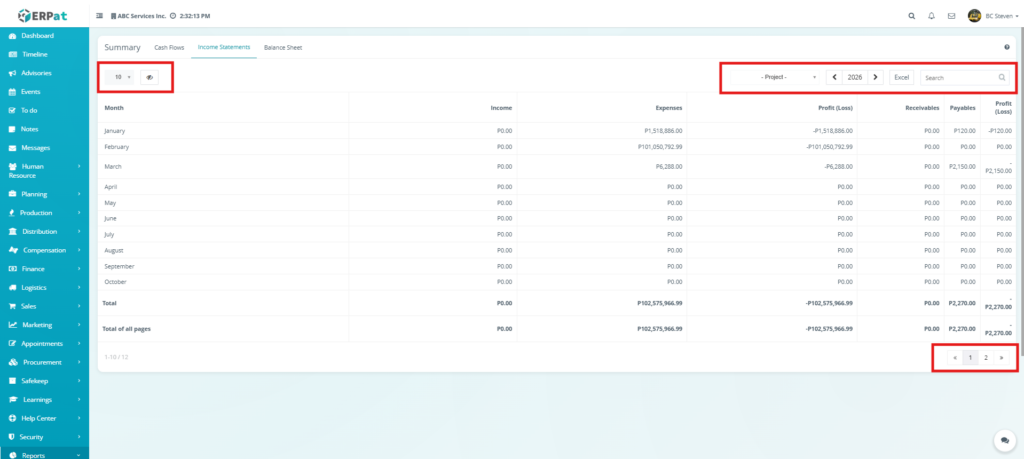This screenshot has width=1024, height=459.
Task: Expand the Safekeep menu
Action: (x=44, y=381)
